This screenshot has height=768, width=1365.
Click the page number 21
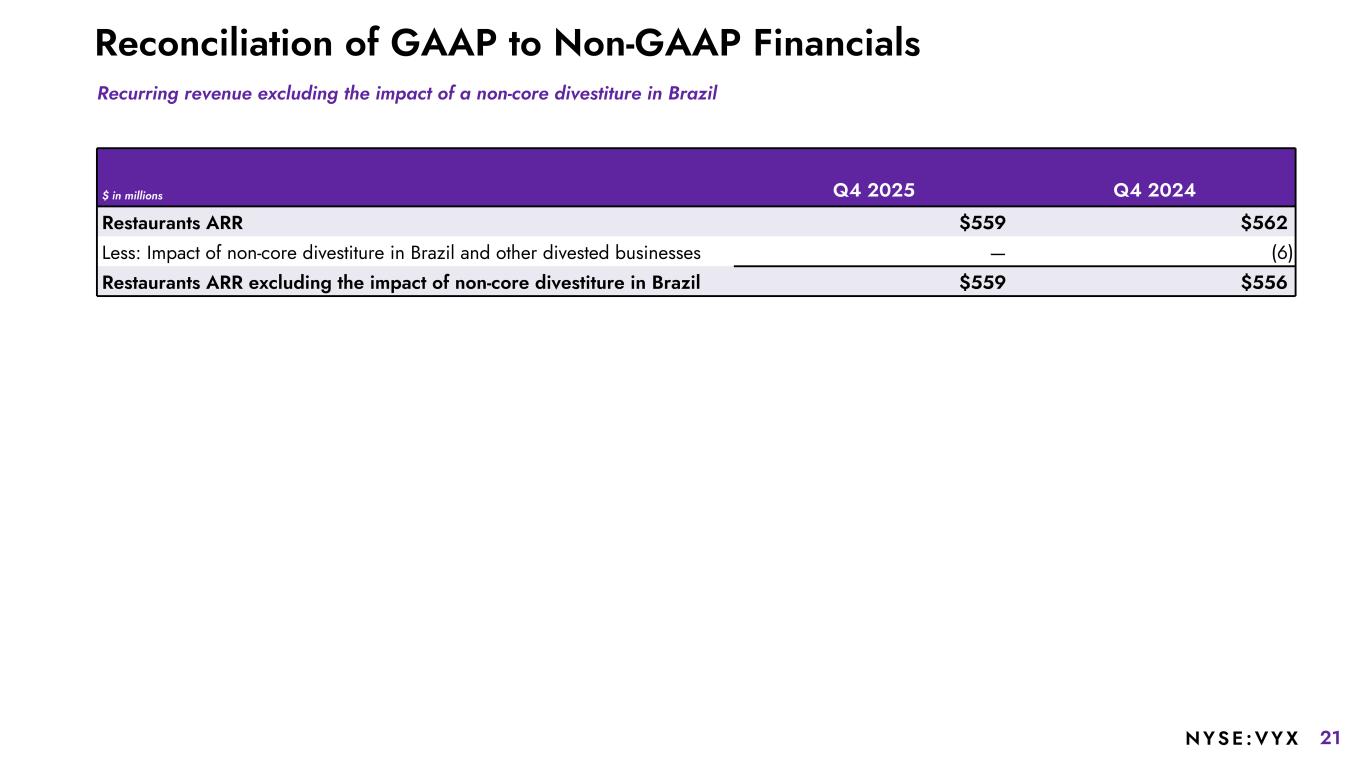point(1330,738)
